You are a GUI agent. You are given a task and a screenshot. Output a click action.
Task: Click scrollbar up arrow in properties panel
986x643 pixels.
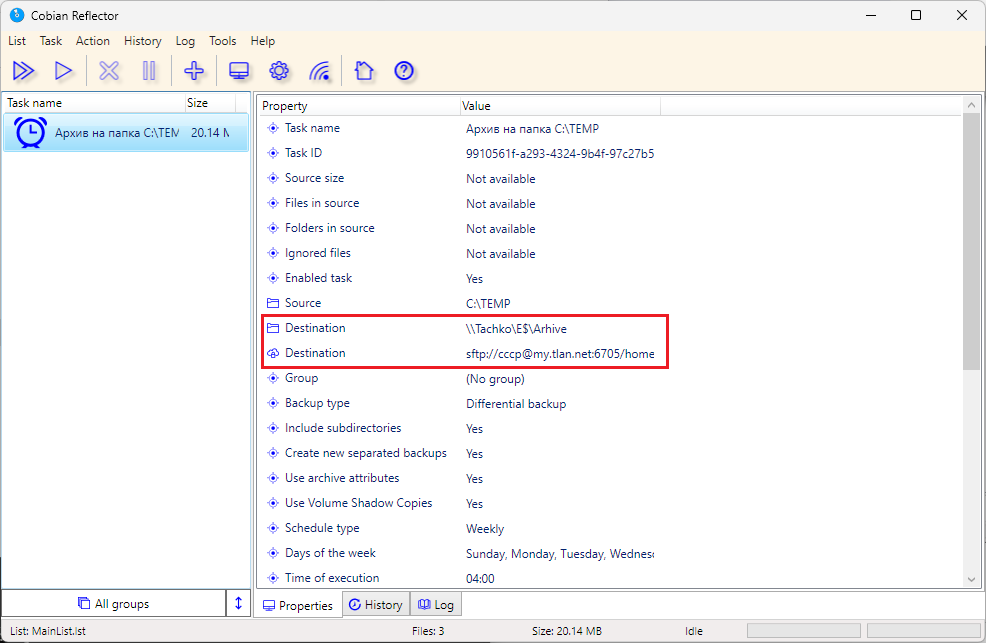(972, 105)
